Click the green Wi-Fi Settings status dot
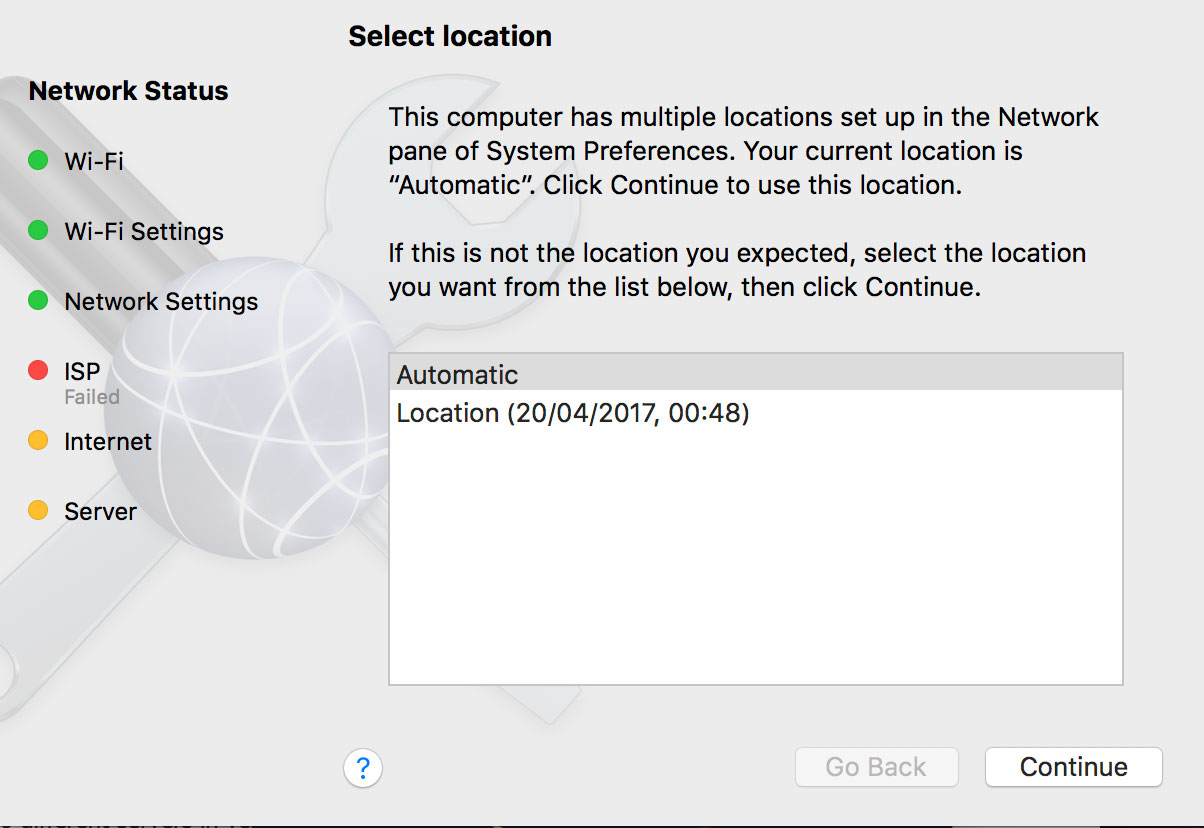The image size is (1204, 828). (x=38, y=231)
